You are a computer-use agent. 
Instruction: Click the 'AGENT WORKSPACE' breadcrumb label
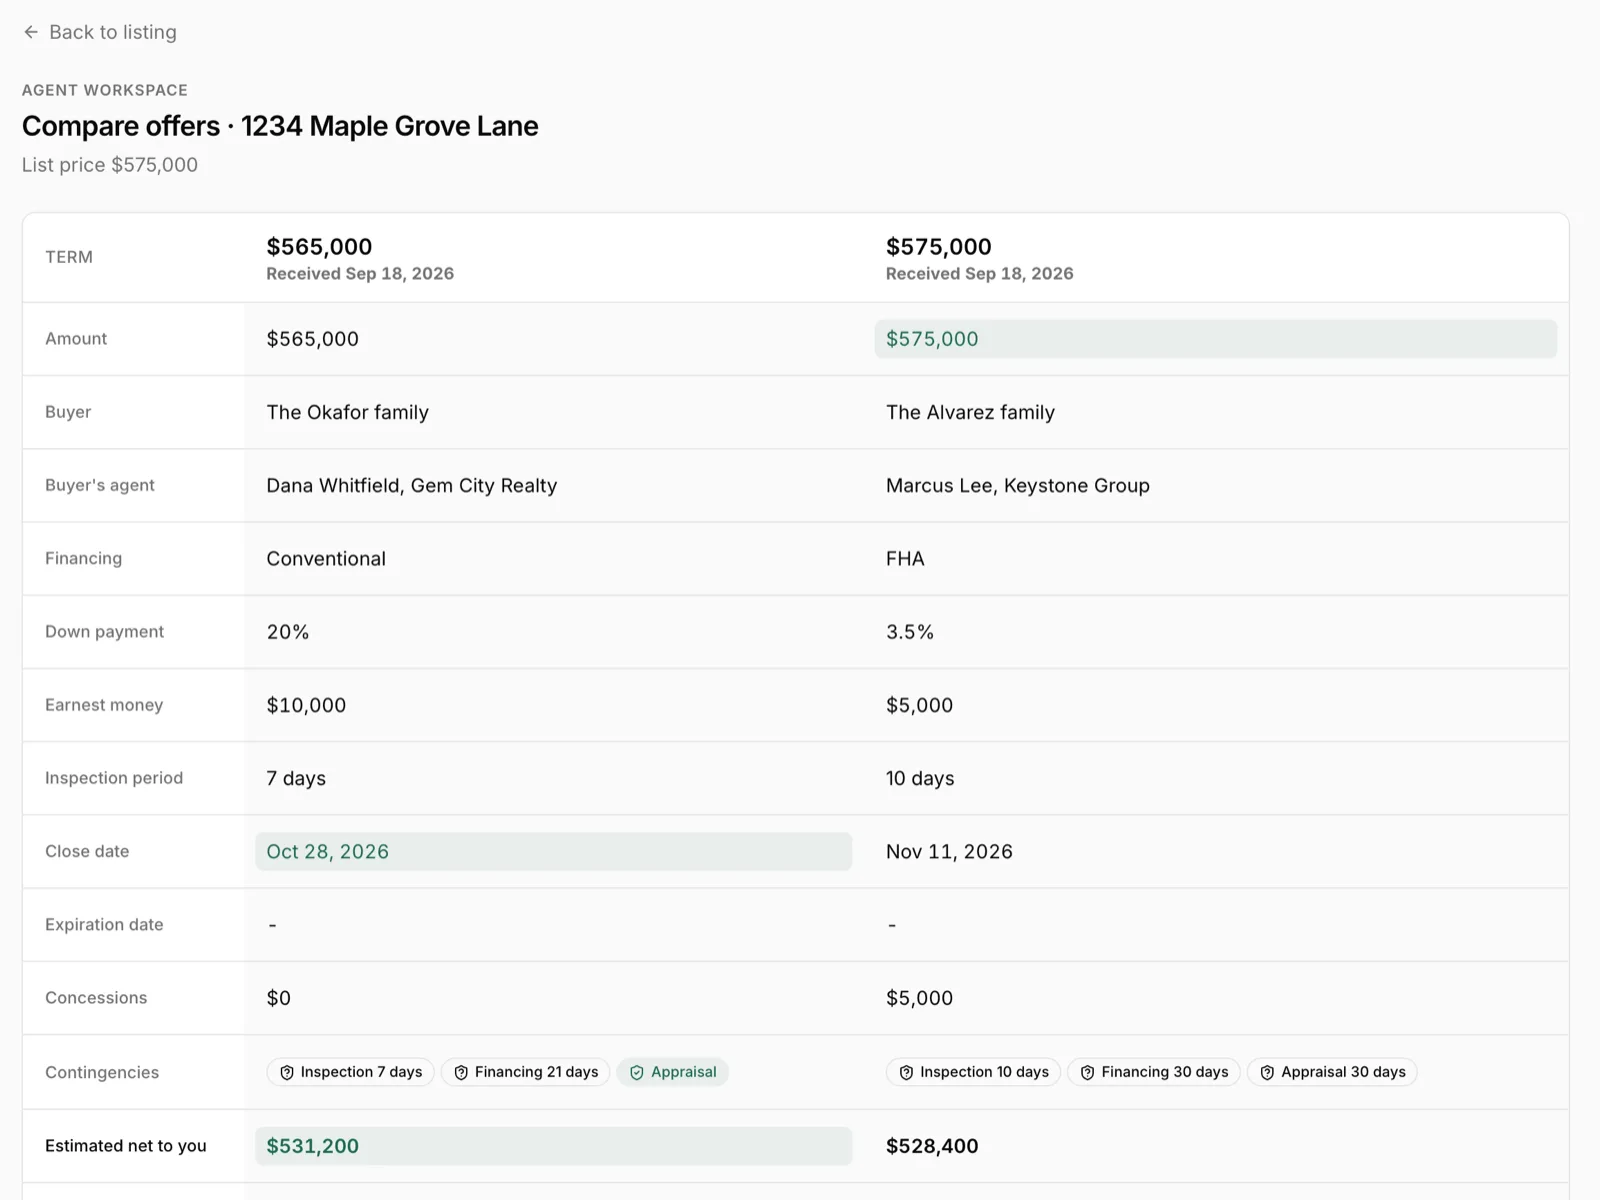(105, 90)
